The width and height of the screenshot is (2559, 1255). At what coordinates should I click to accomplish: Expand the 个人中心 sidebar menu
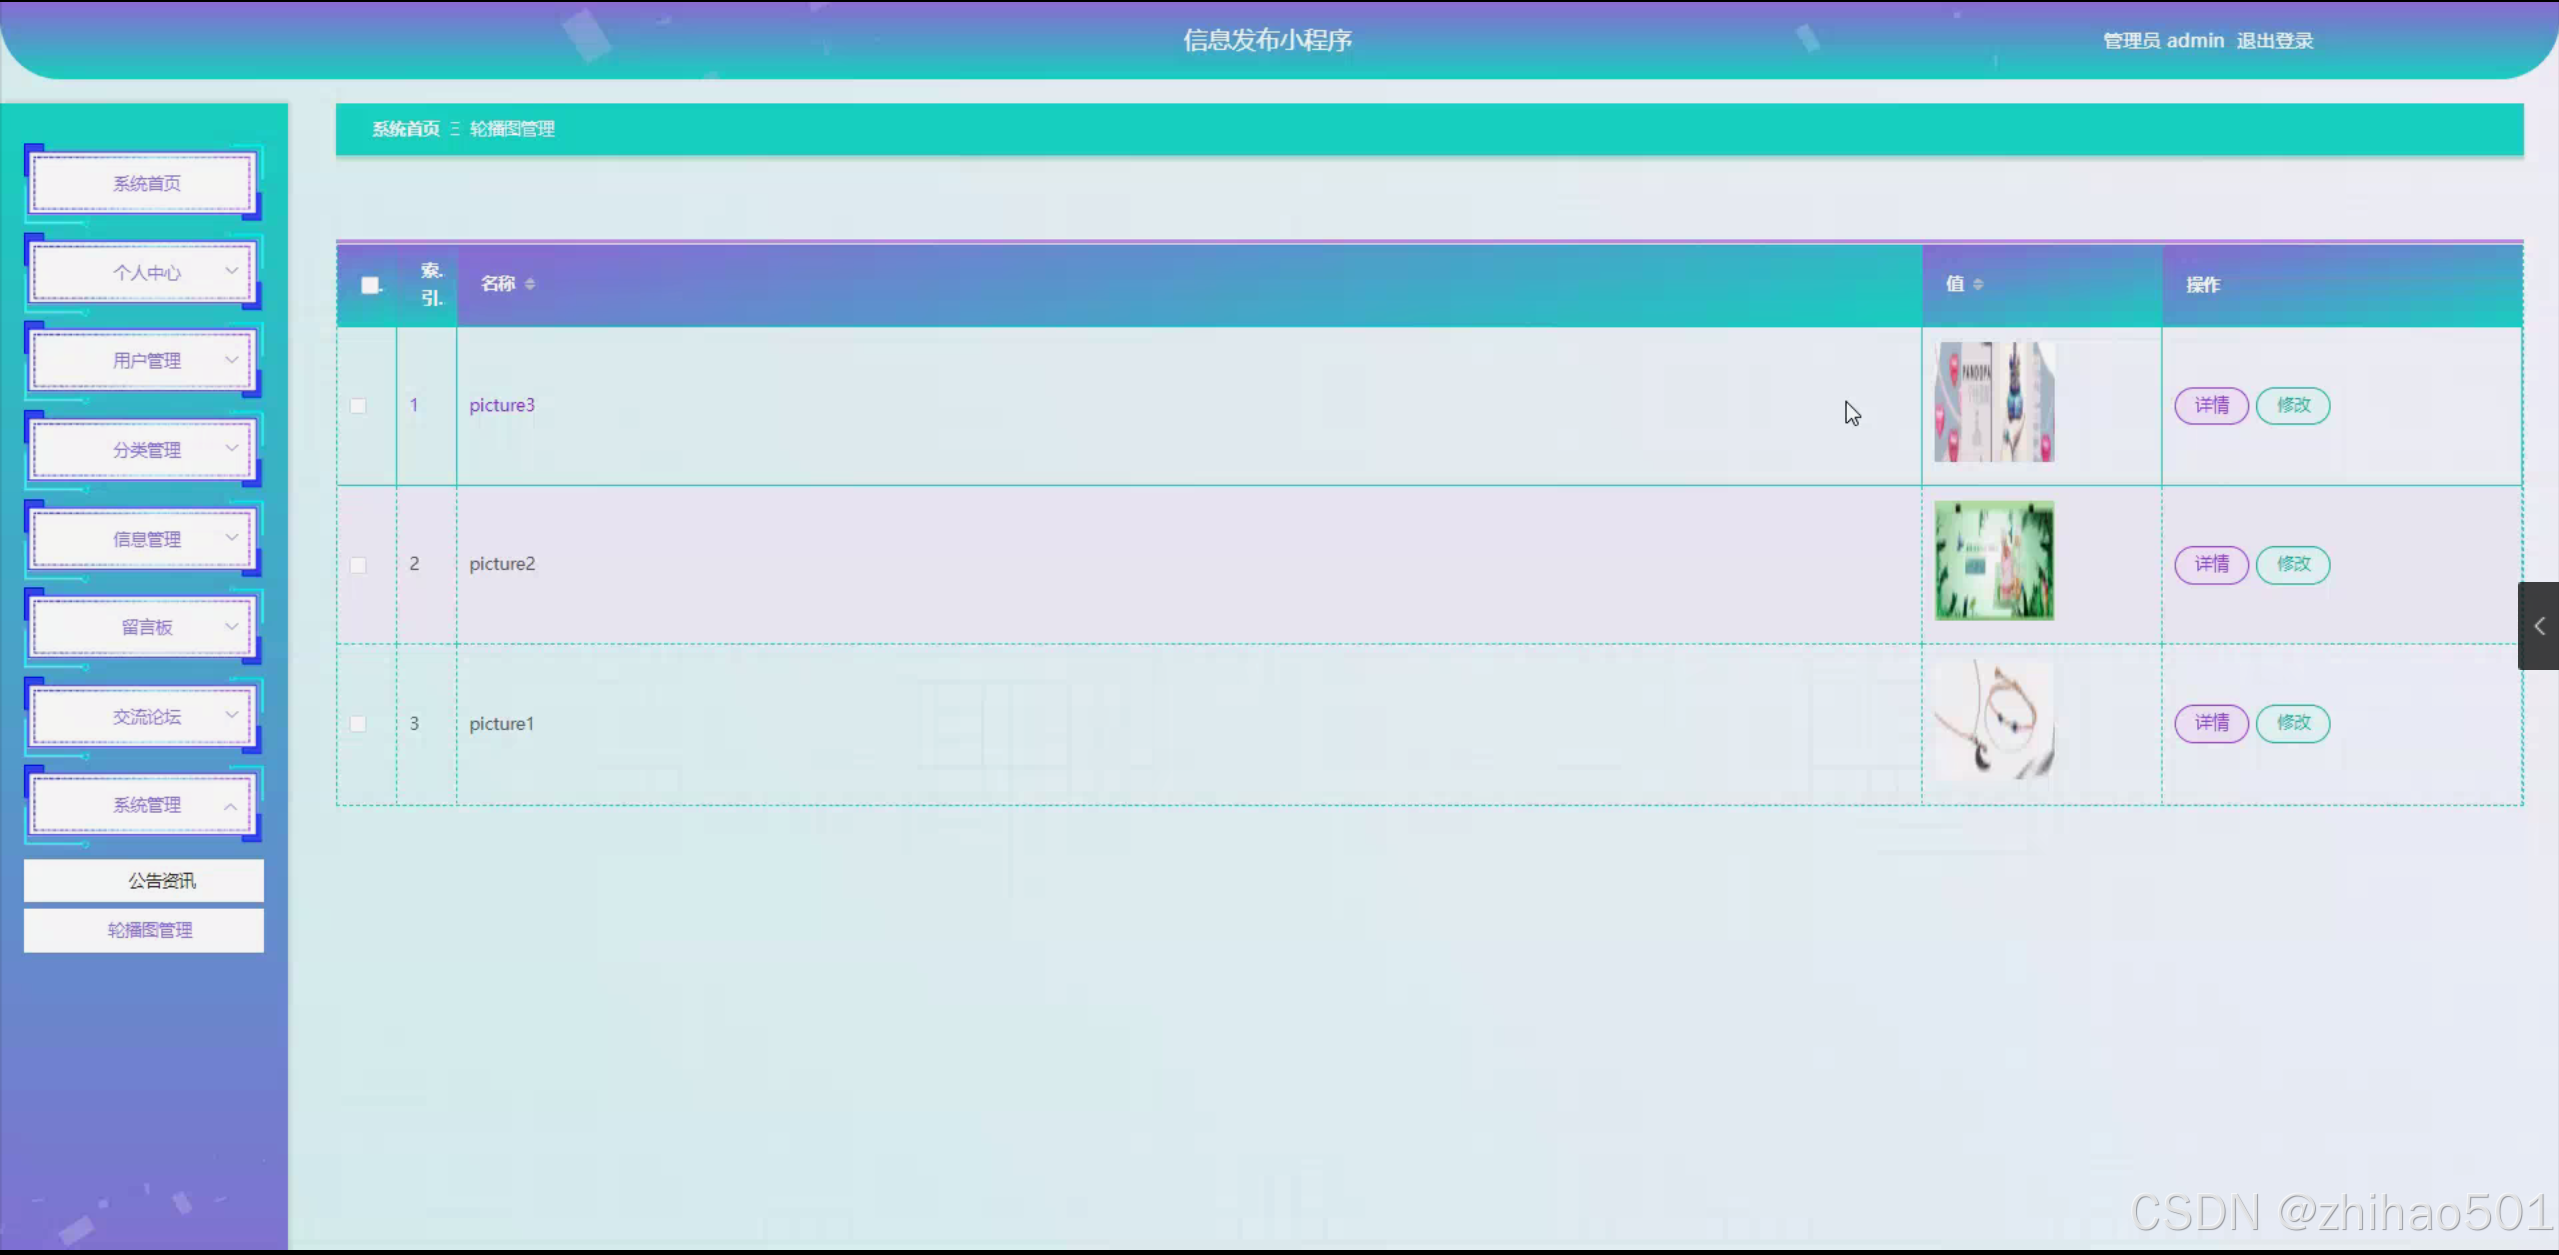click(x=145, y=272)
